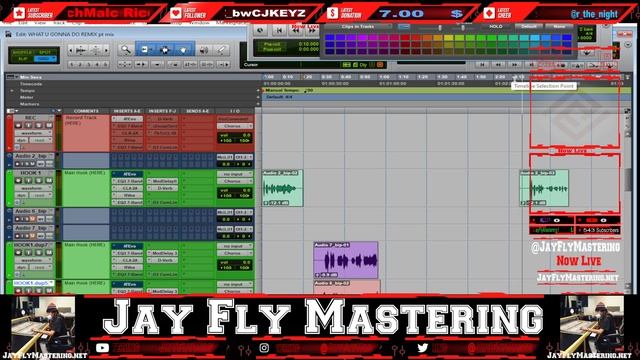The height and width of the screenshot is (360, 640).
Task: Click None in the color palette
Action: point(559,27)
